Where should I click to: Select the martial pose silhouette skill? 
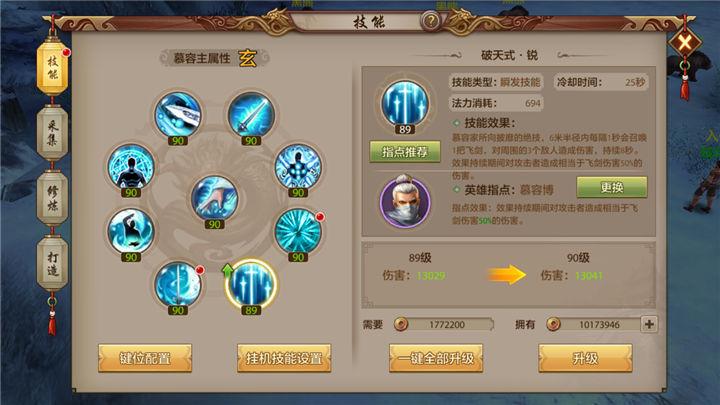(x=131, y=231)
